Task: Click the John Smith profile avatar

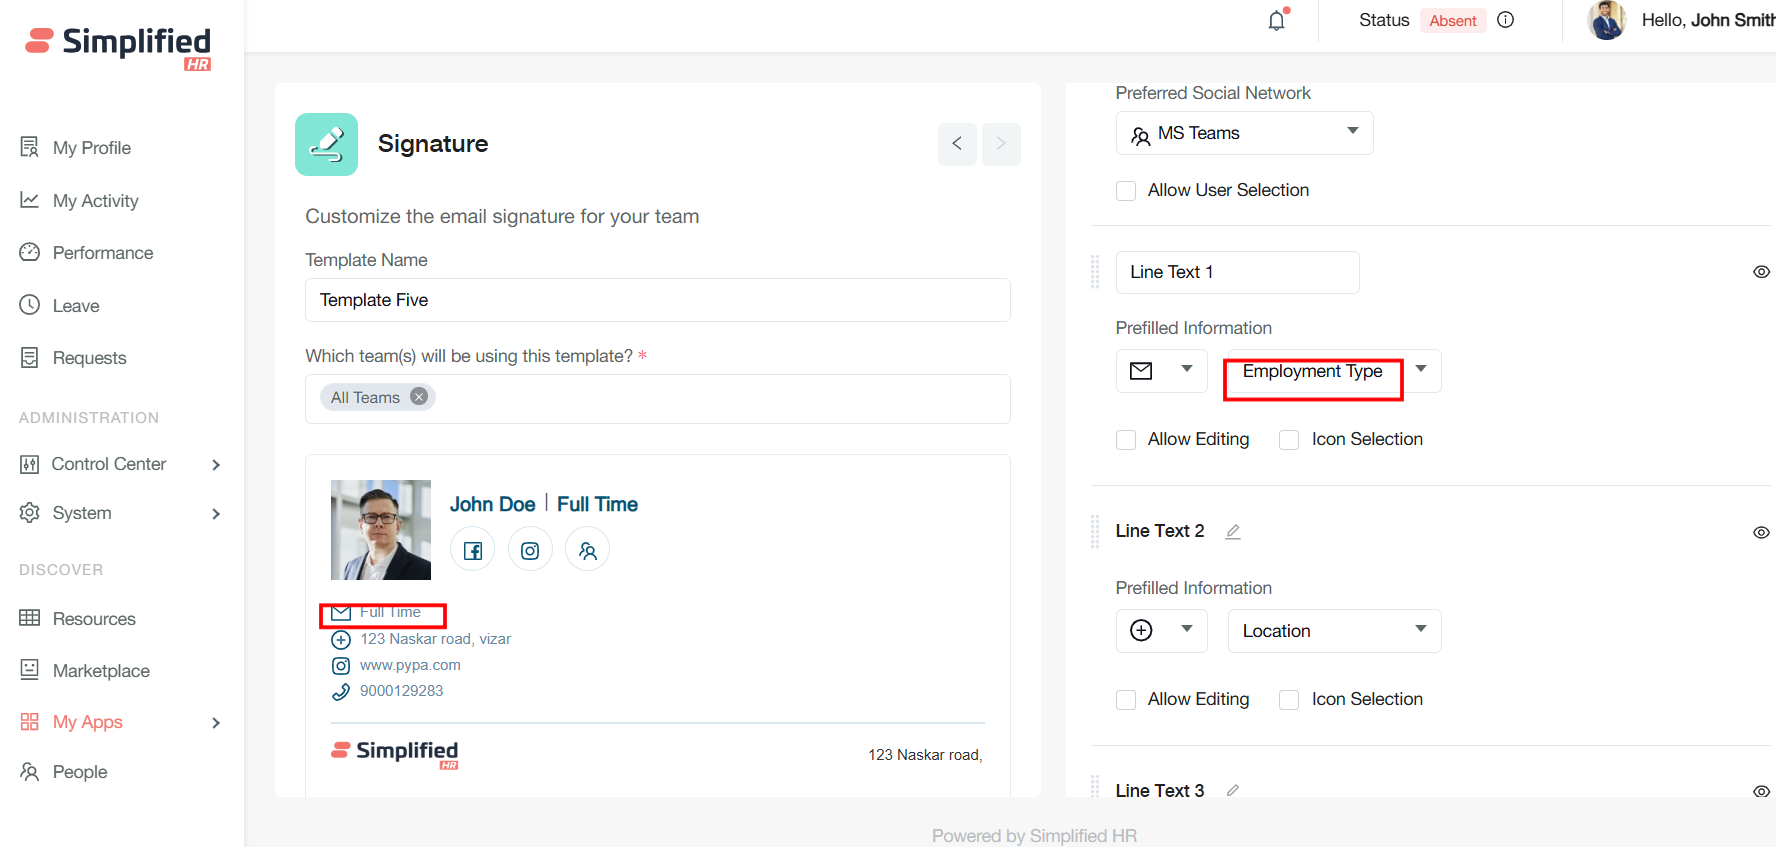Action: [1606, 20]
